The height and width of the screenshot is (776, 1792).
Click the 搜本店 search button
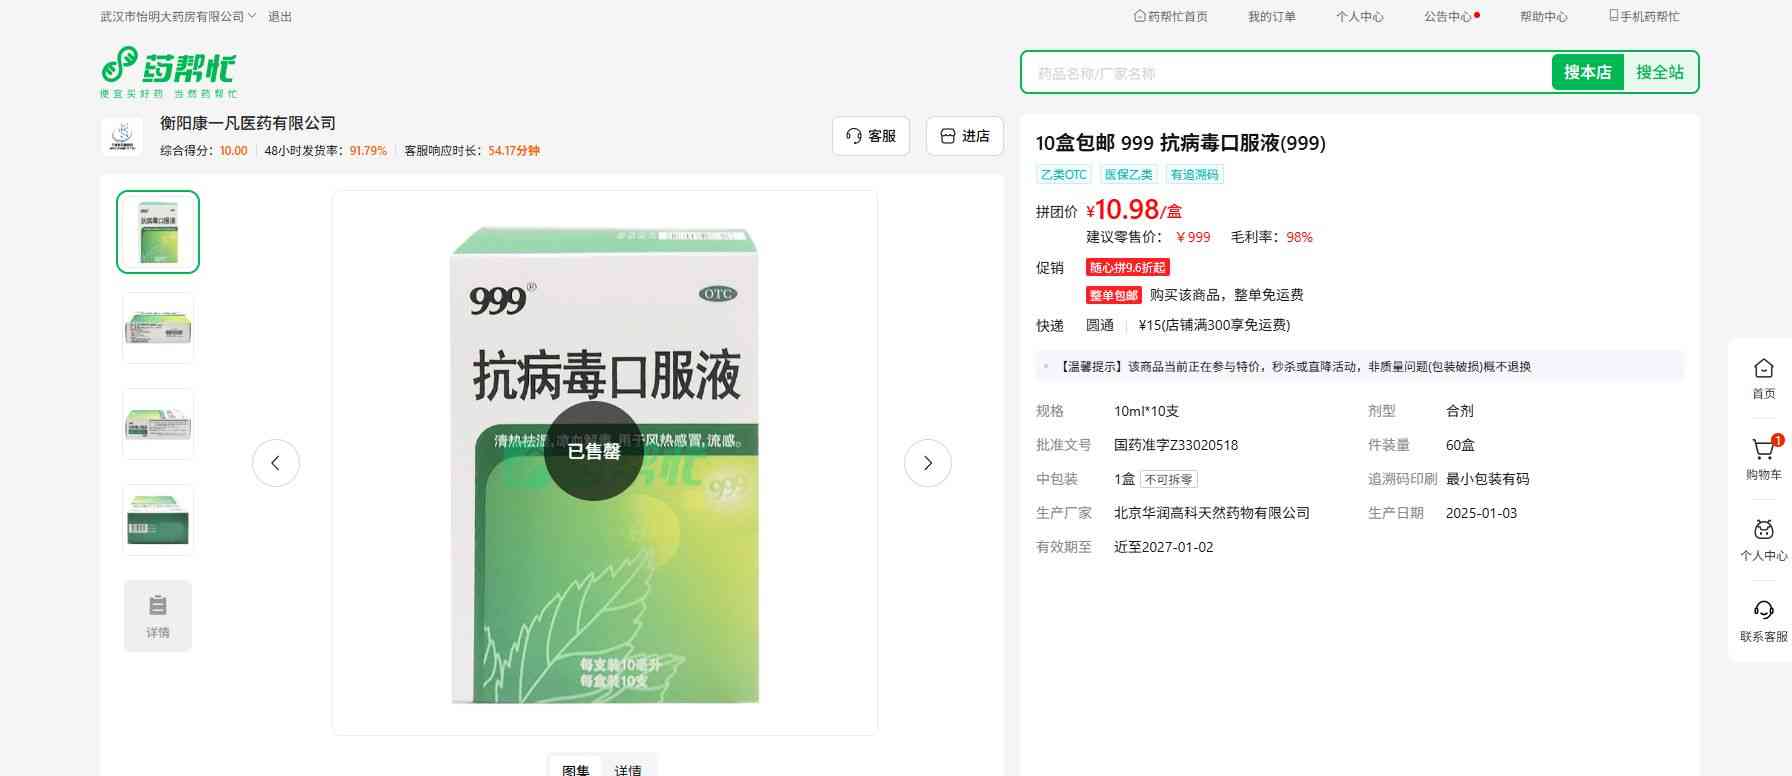[1587, 72]
